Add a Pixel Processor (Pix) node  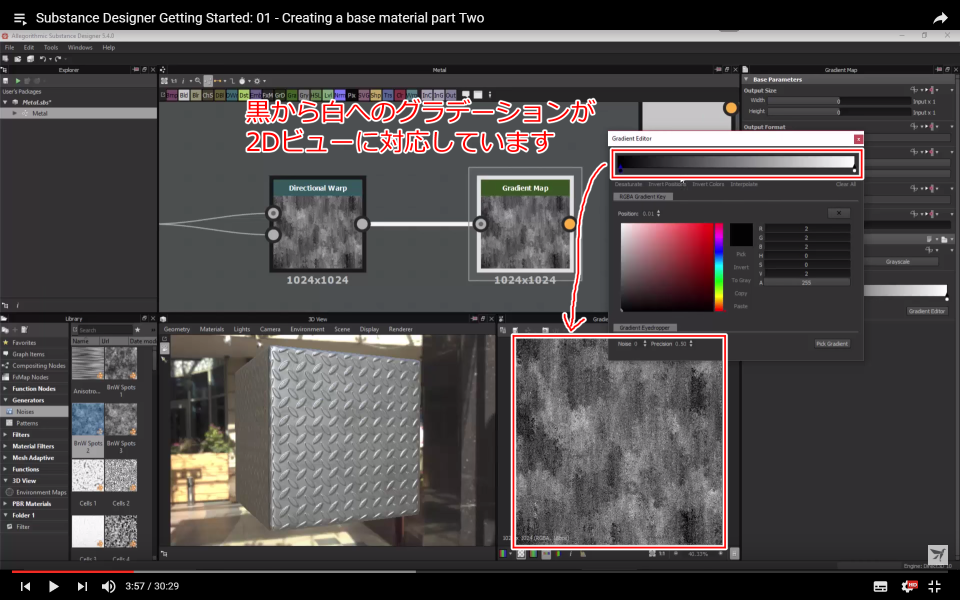[x=352, y=96]
